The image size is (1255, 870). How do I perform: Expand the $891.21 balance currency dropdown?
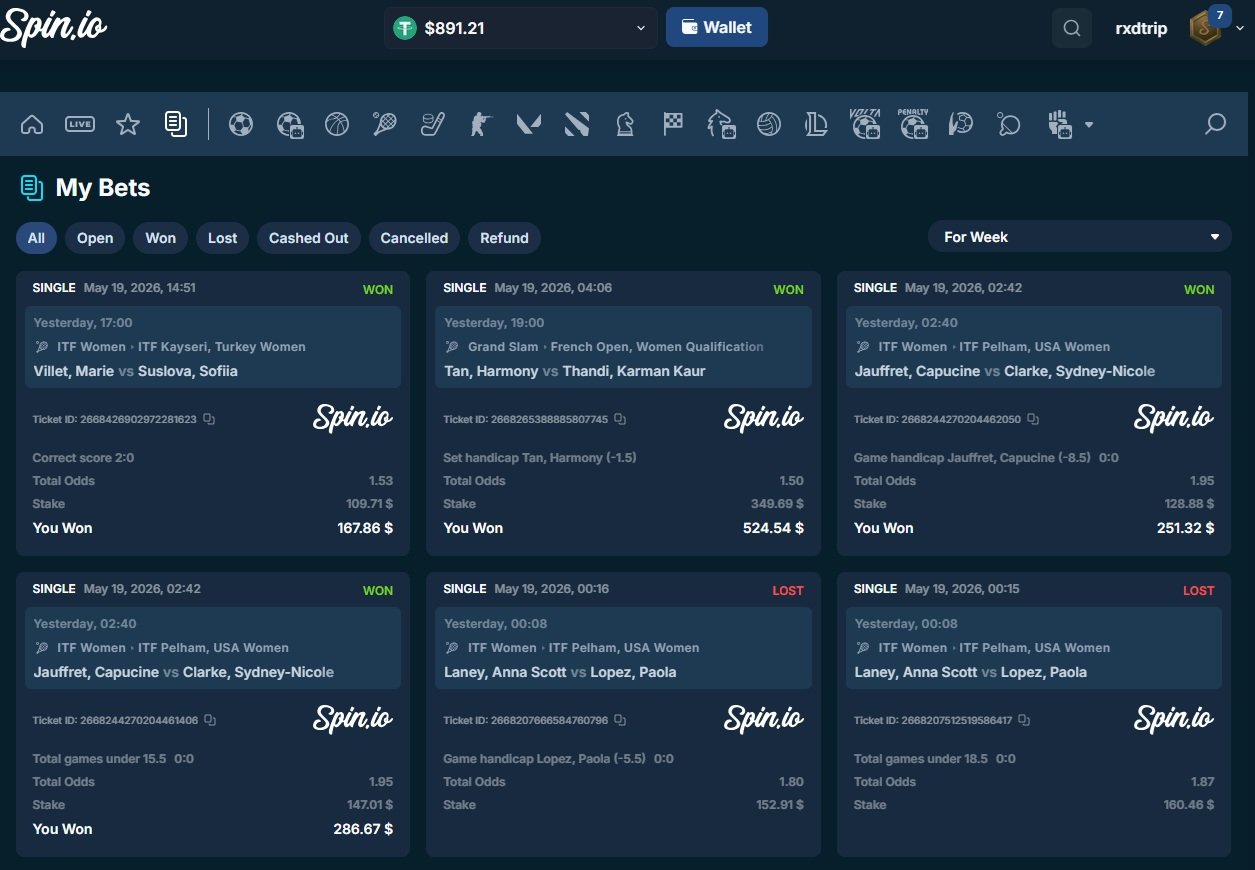(521, 28)
